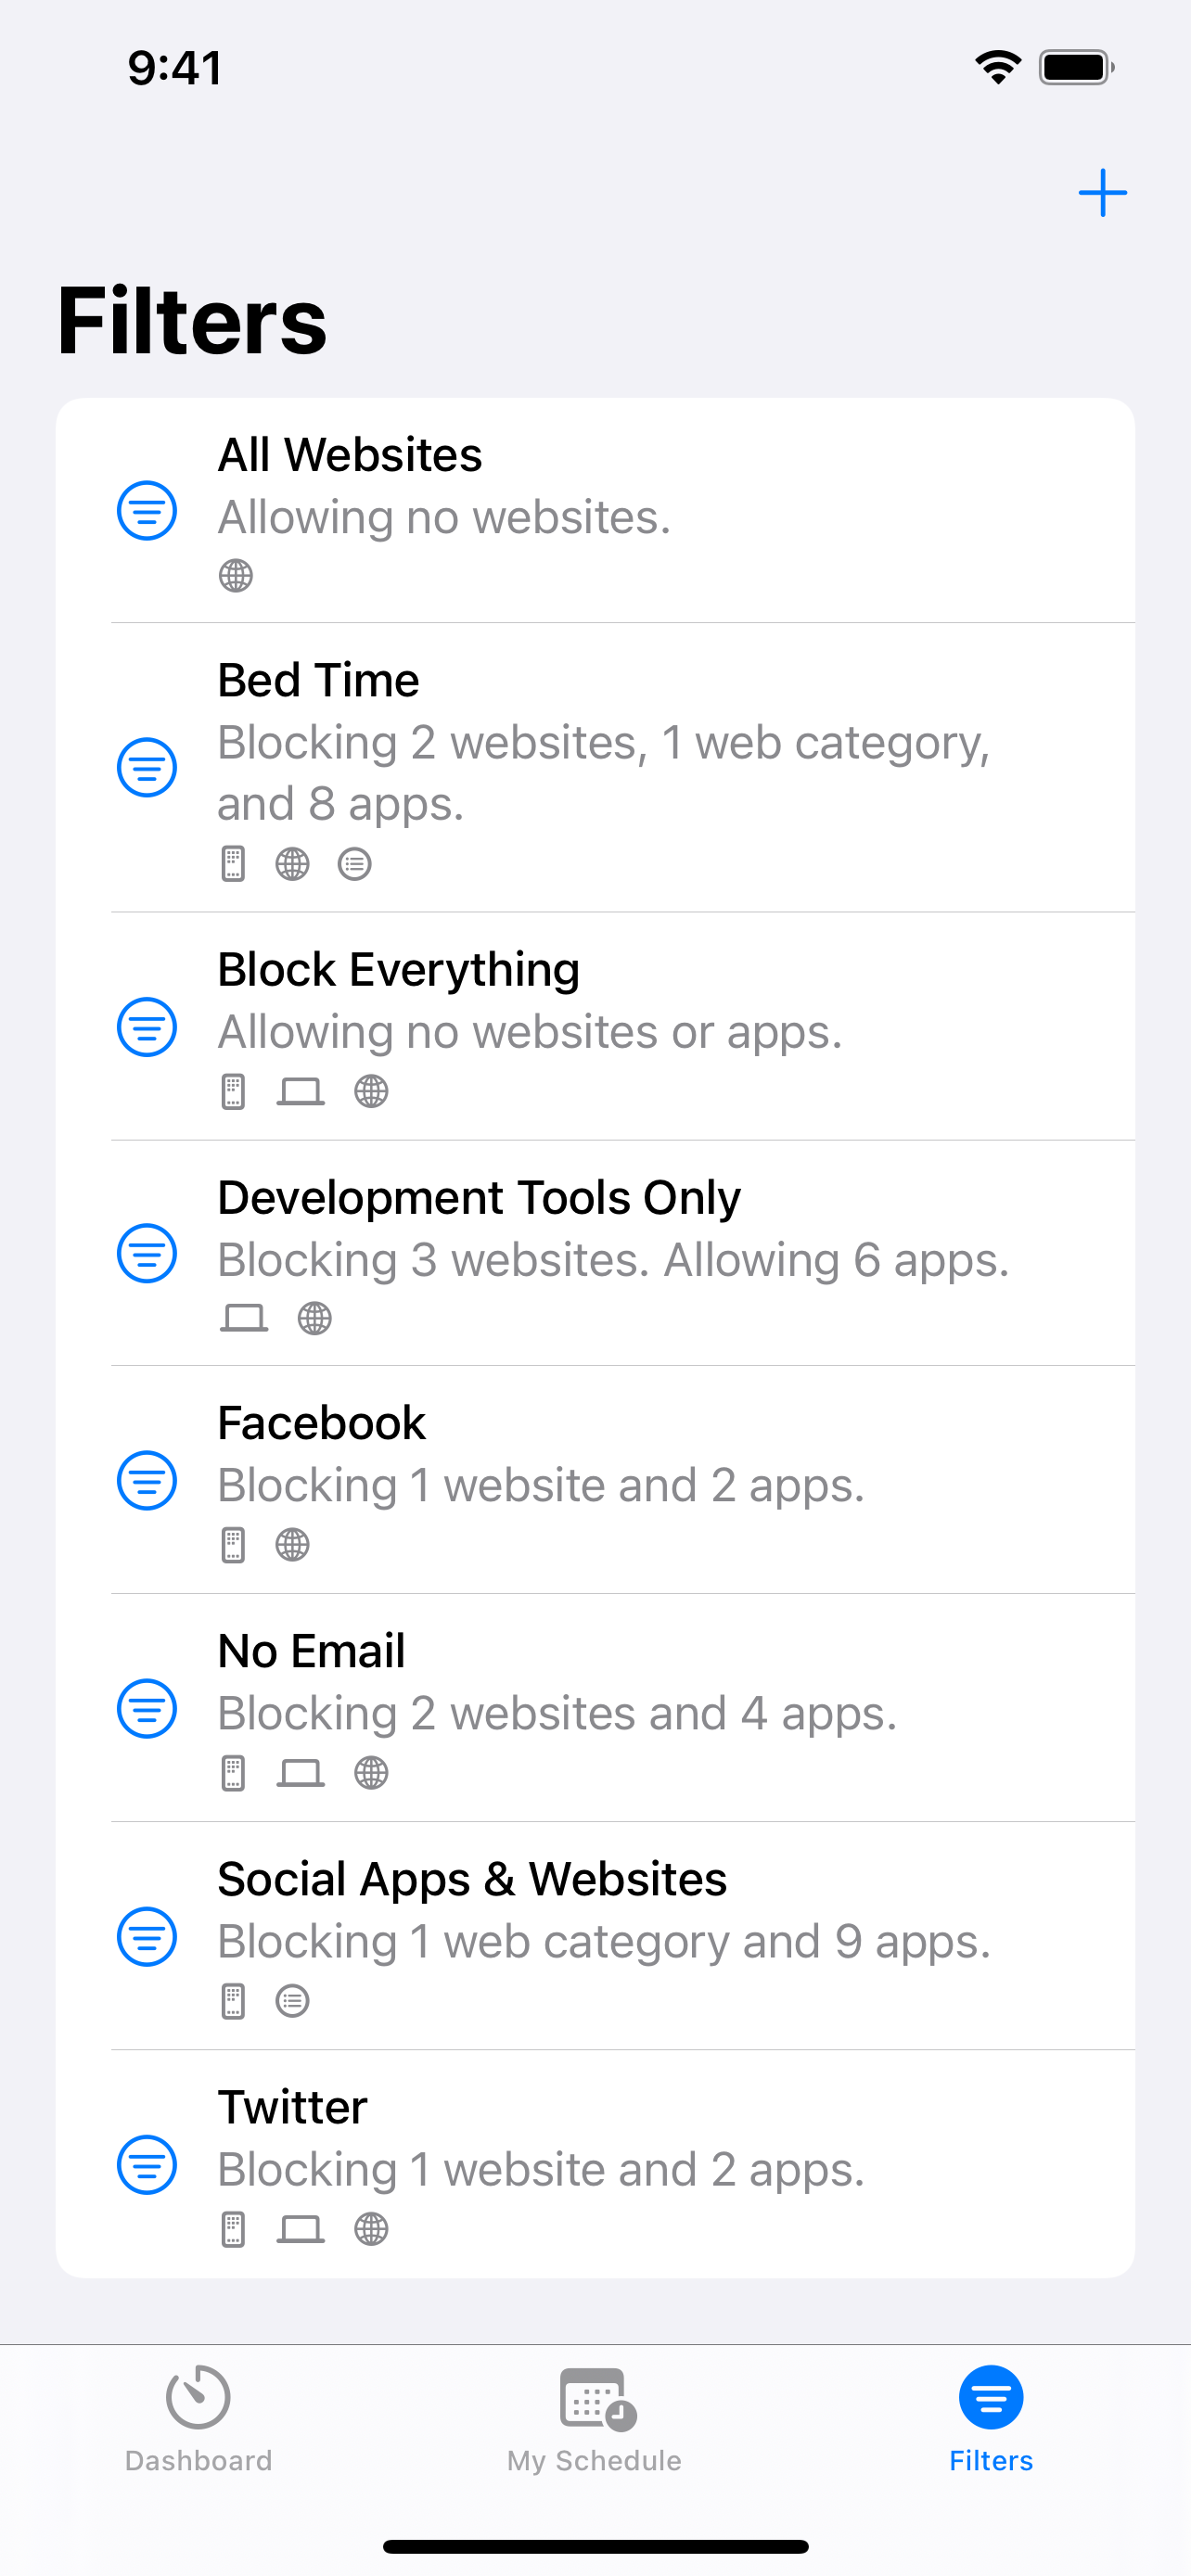Tap the filter icon beside Block Everything

(x=147, y=1026)
